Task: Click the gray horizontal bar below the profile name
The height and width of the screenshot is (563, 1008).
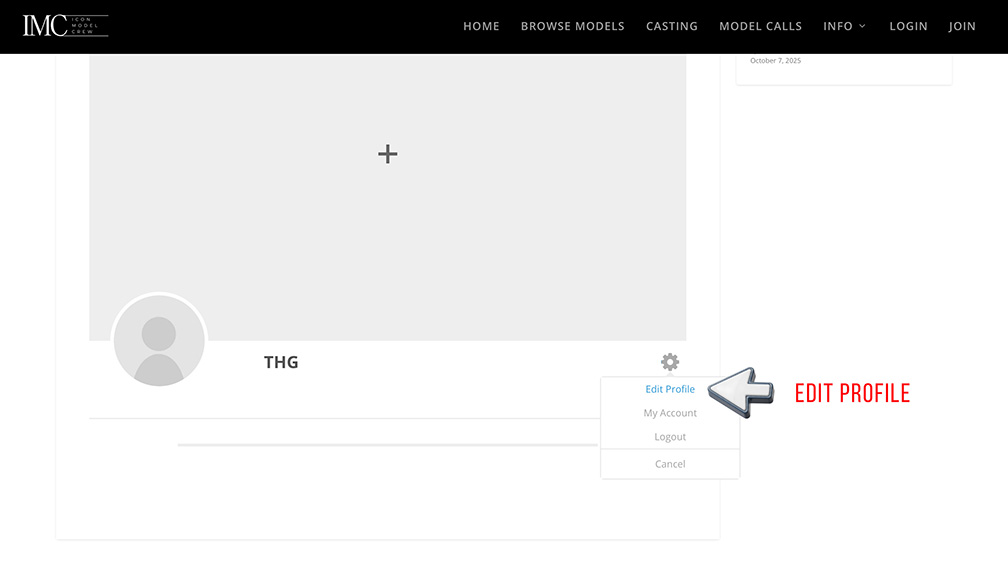Action: tap(387, 445)
